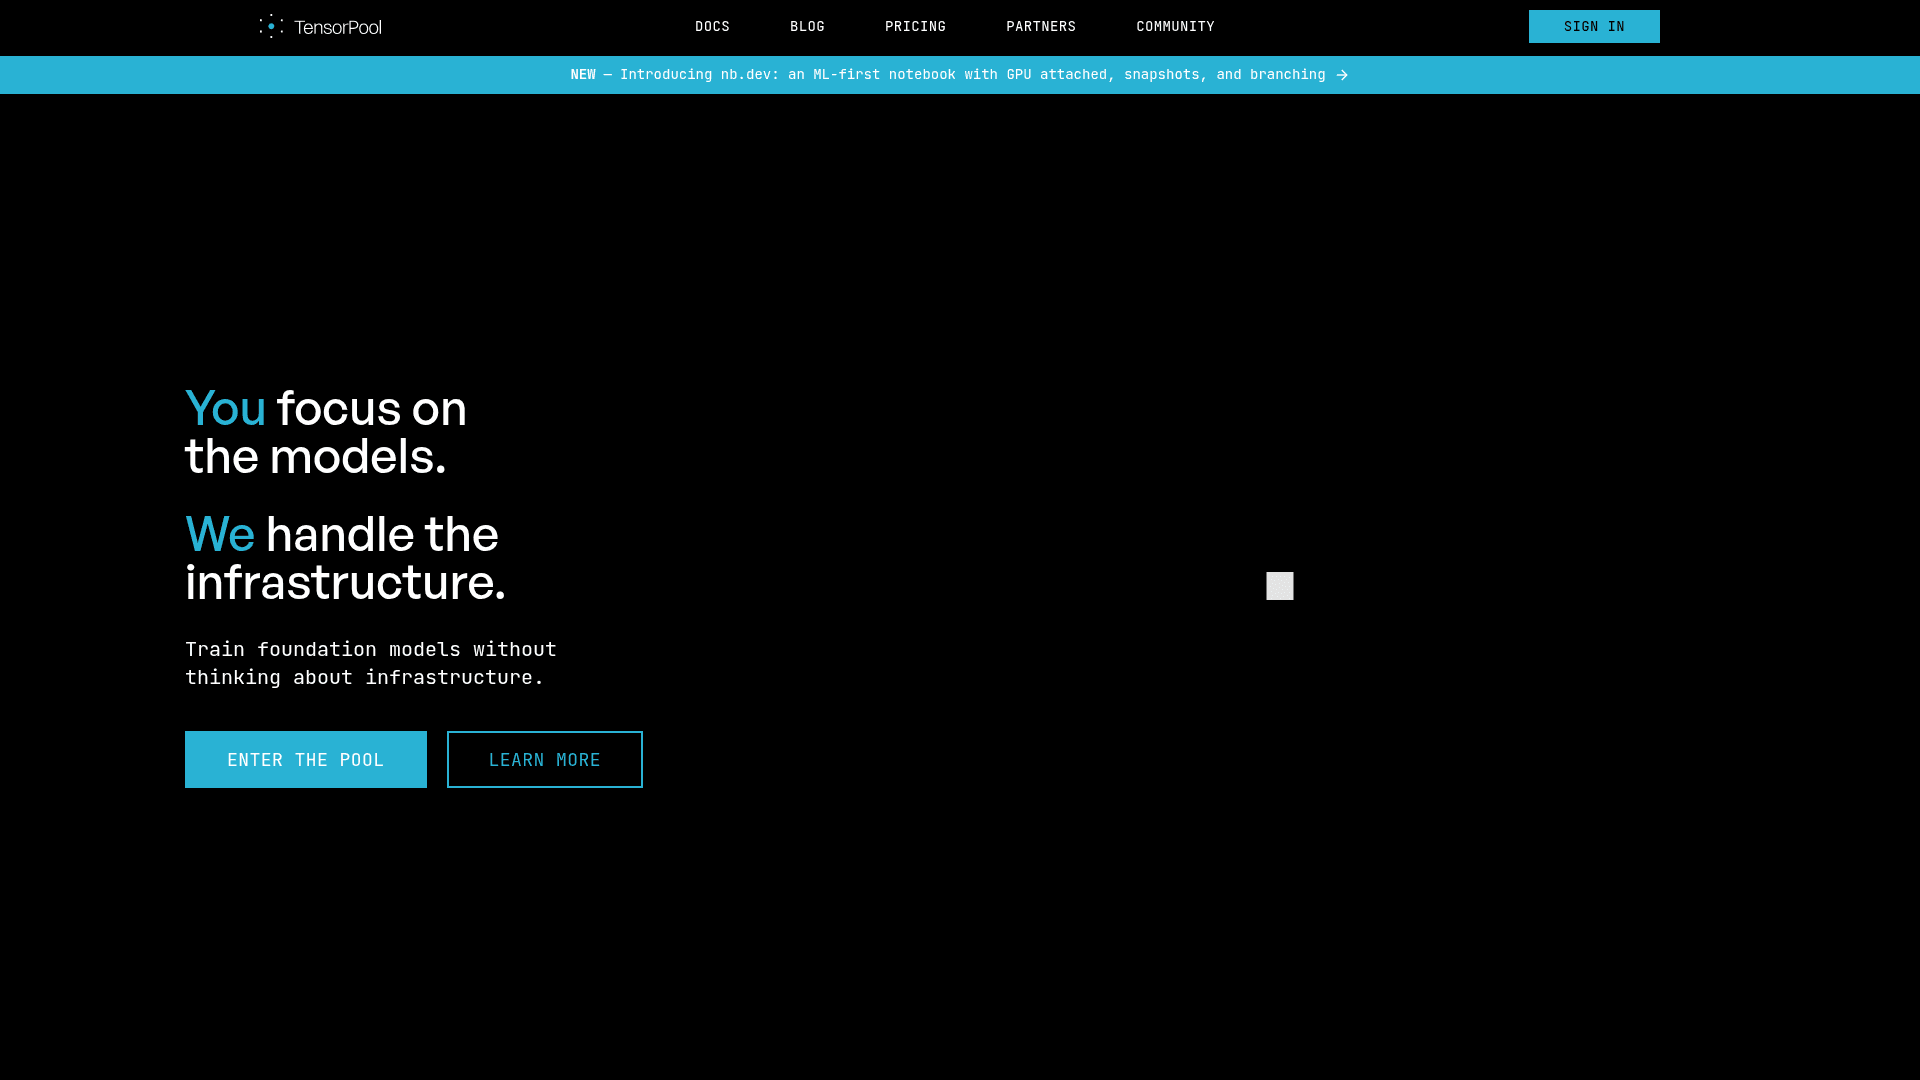The height and width of the screenshot is (1080, 1920).
Task: Click the Learn More button
Action: [x=545, y=760]
